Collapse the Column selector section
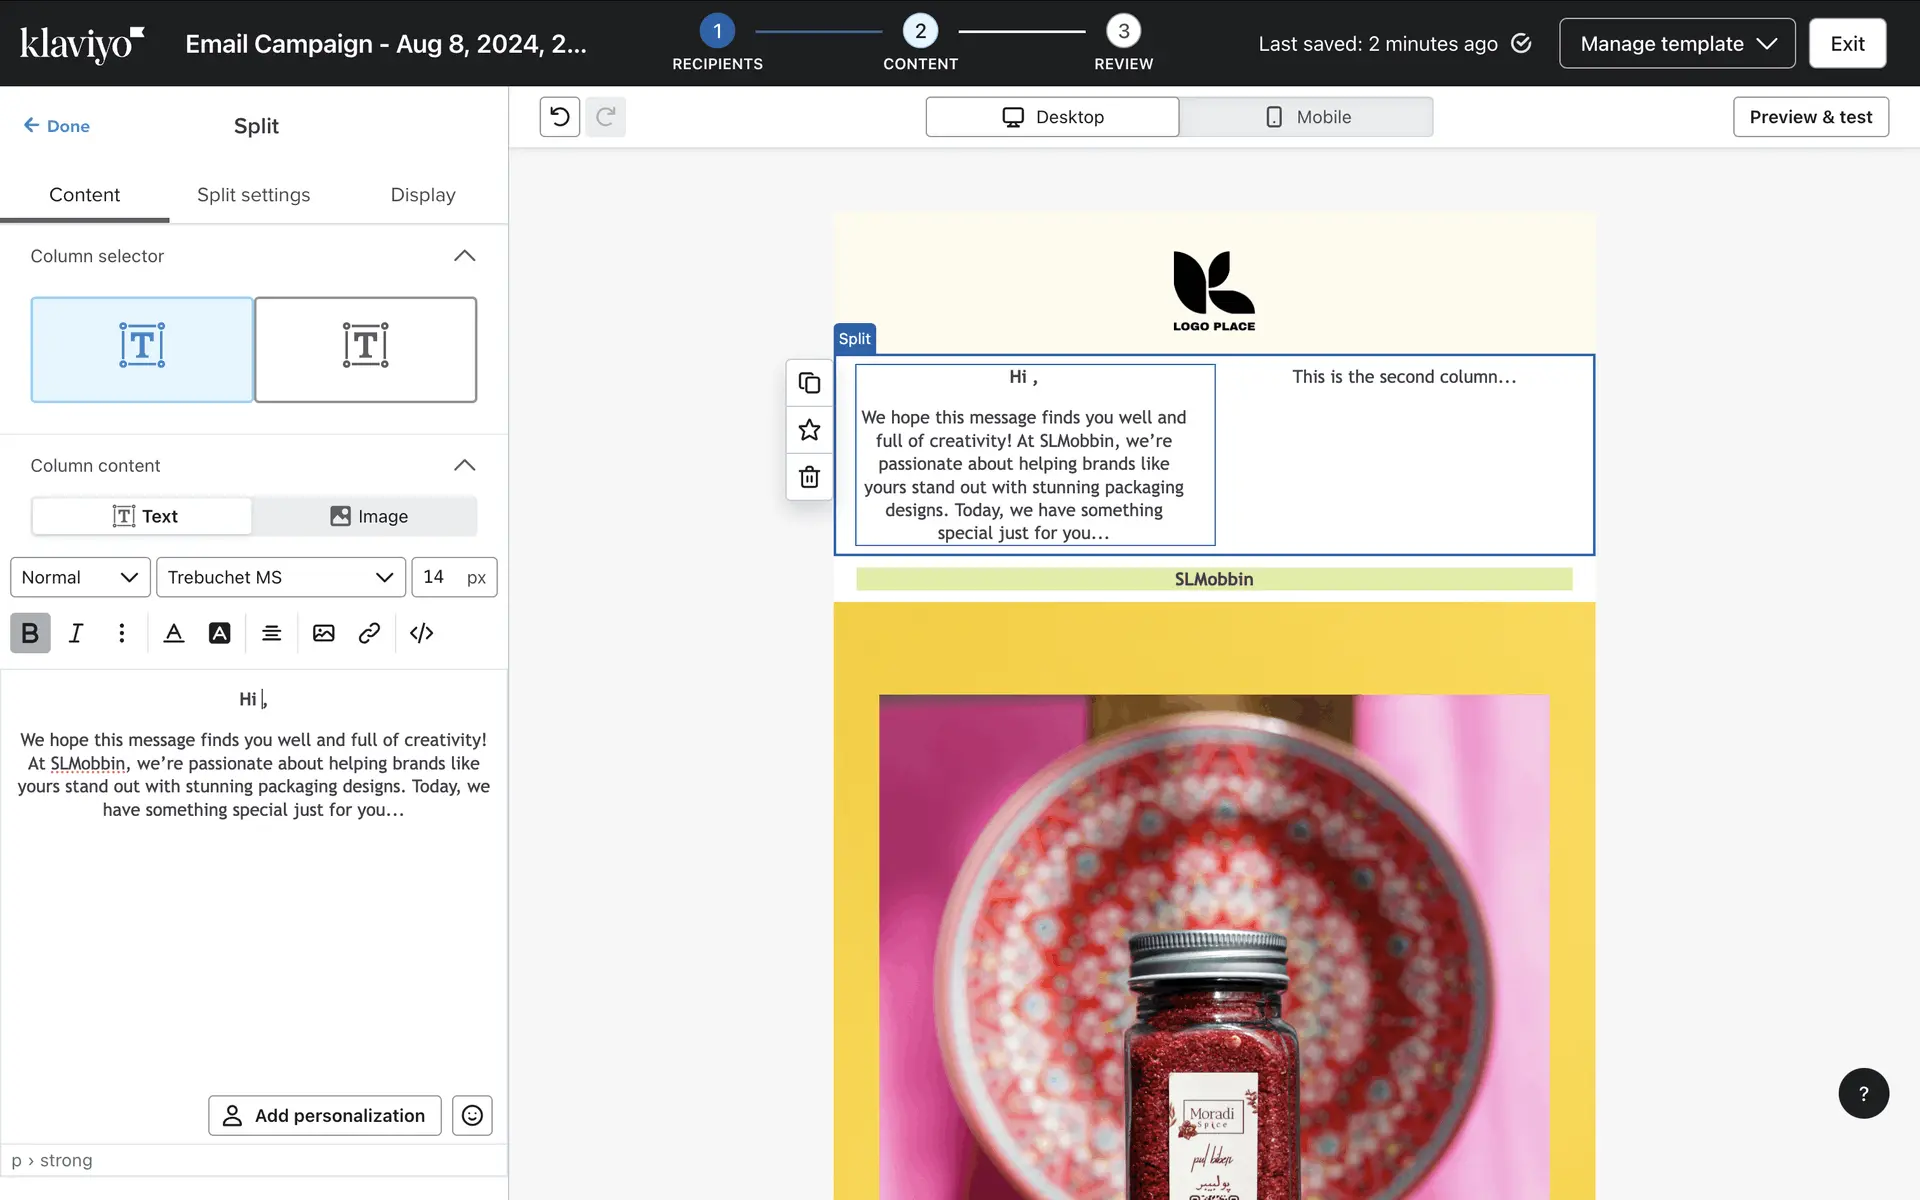 click(464, 256)
